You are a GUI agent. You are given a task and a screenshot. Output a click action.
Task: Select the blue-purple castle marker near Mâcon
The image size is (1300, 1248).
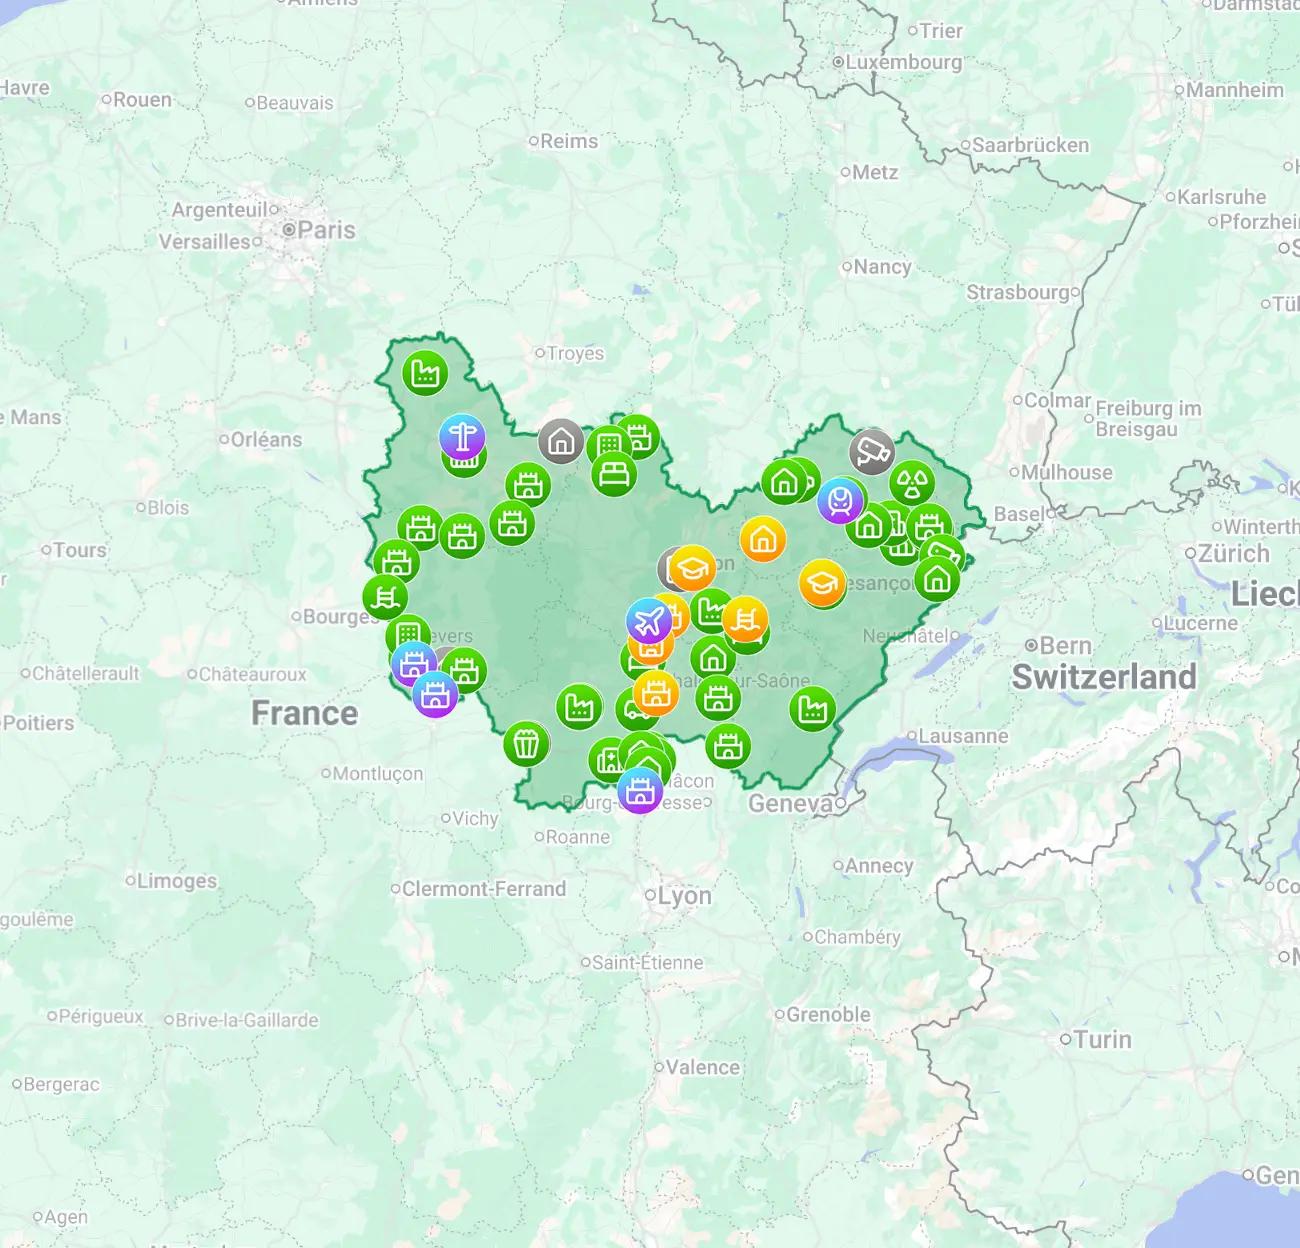coord(640,791)
